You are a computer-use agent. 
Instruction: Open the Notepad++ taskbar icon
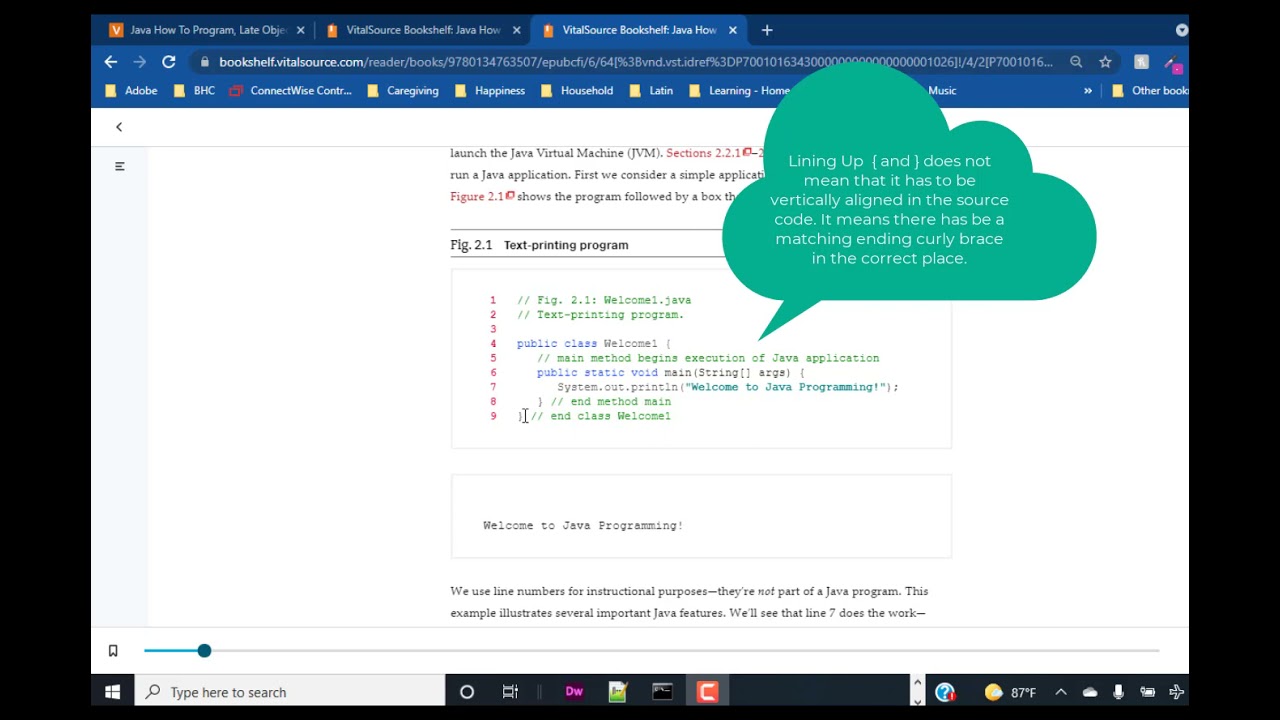[x=618, y=692]
